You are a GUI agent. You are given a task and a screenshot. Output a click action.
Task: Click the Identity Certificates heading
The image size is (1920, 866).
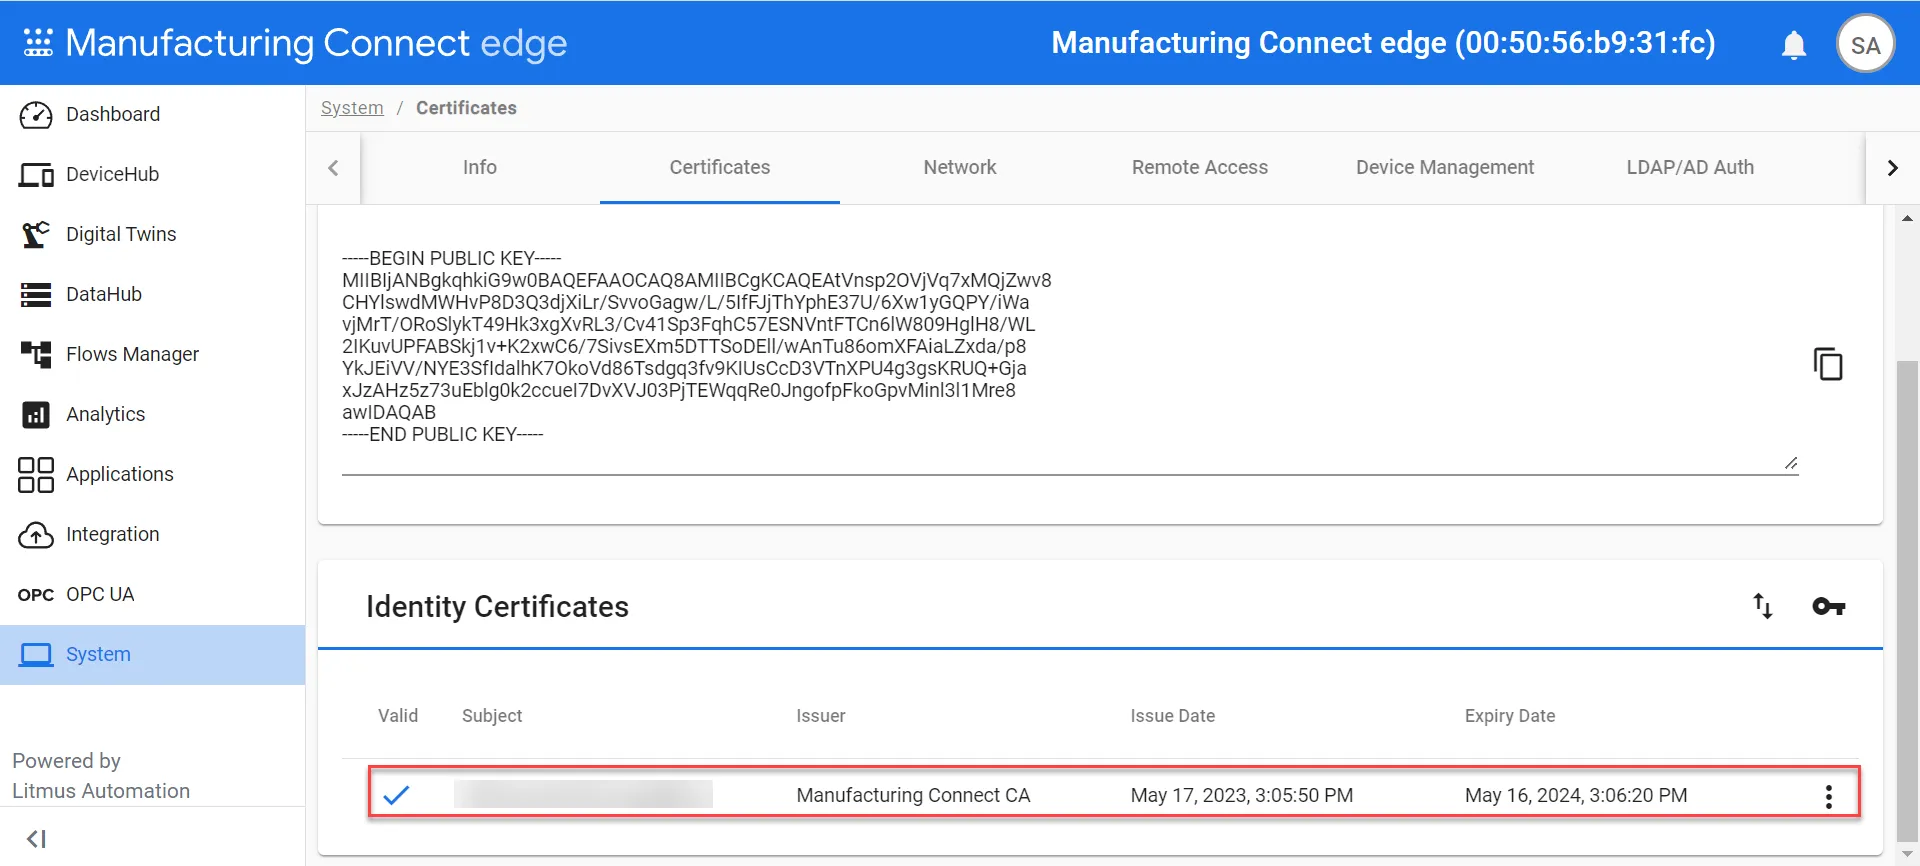(497, 607)
